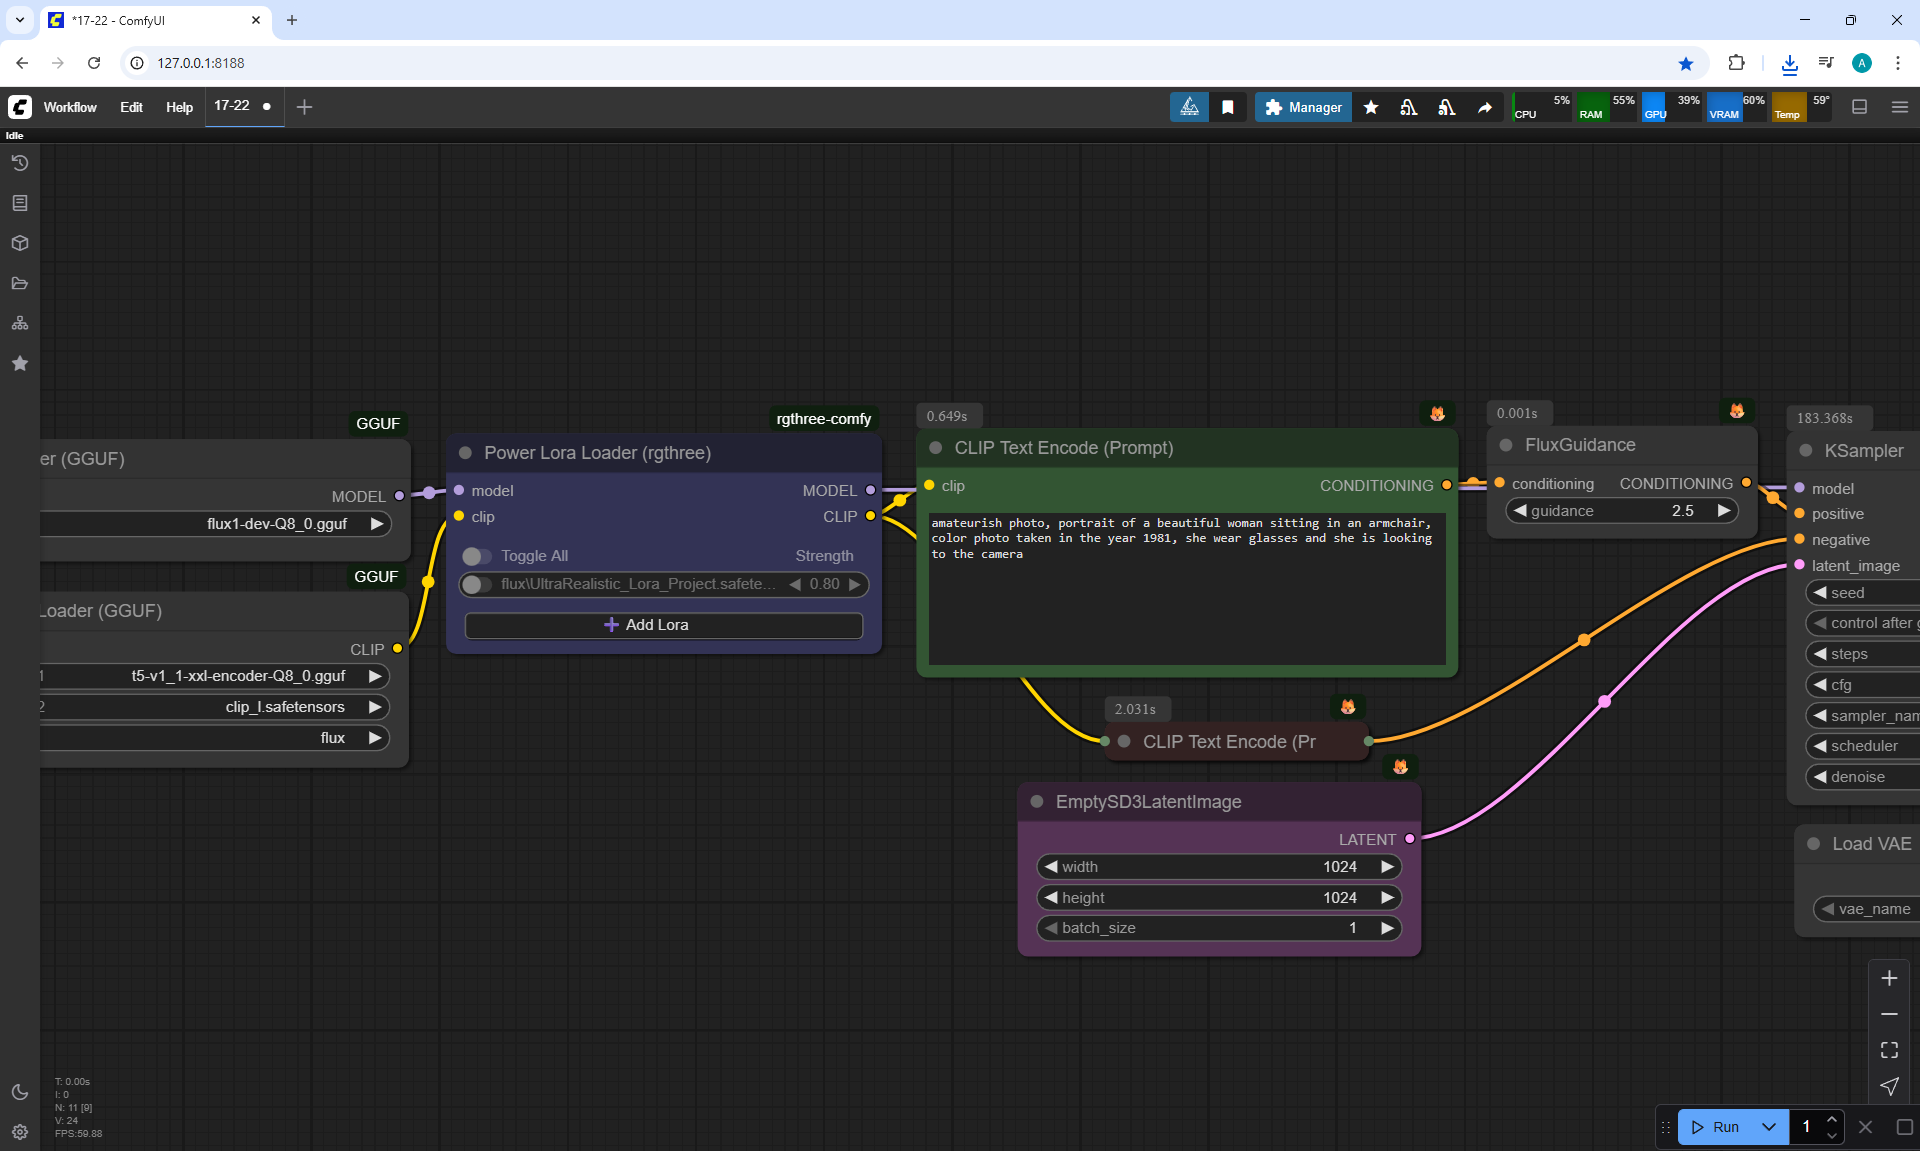This screenshot has height=1151, width=1920.
Task: Open the Manager button
Action: click(1303, 107)
